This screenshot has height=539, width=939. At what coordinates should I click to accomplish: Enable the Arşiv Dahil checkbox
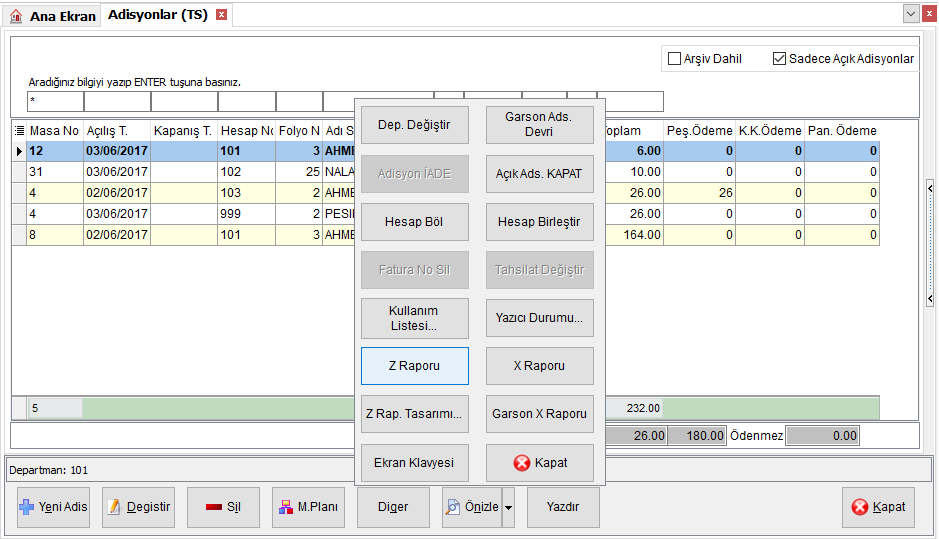point(674,59)
